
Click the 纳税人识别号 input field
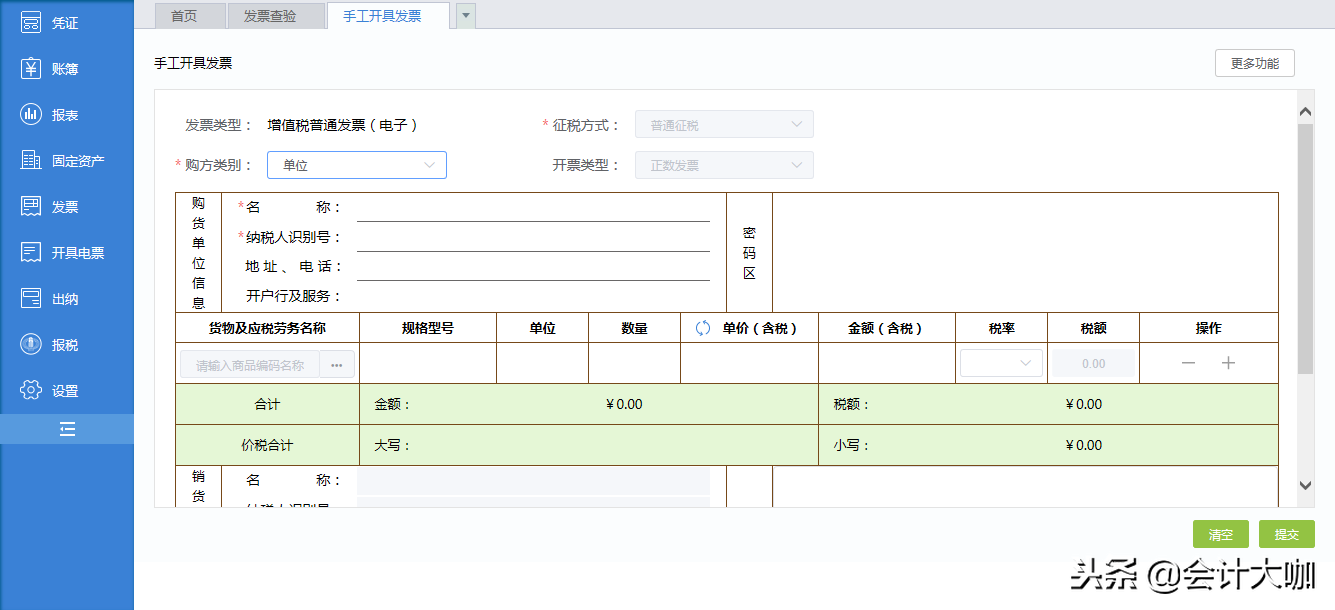530,238
